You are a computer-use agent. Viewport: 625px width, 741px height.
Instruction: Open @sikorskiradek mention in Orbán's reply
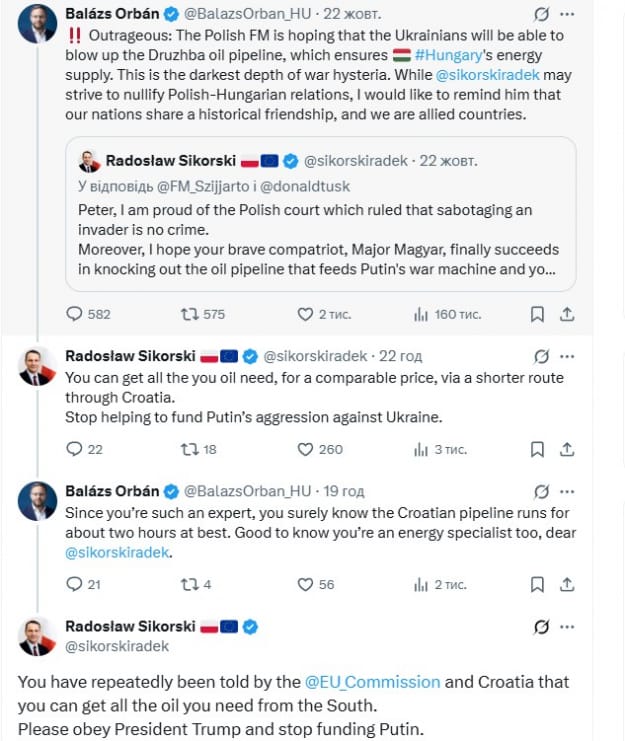click(x=118, y=552)
